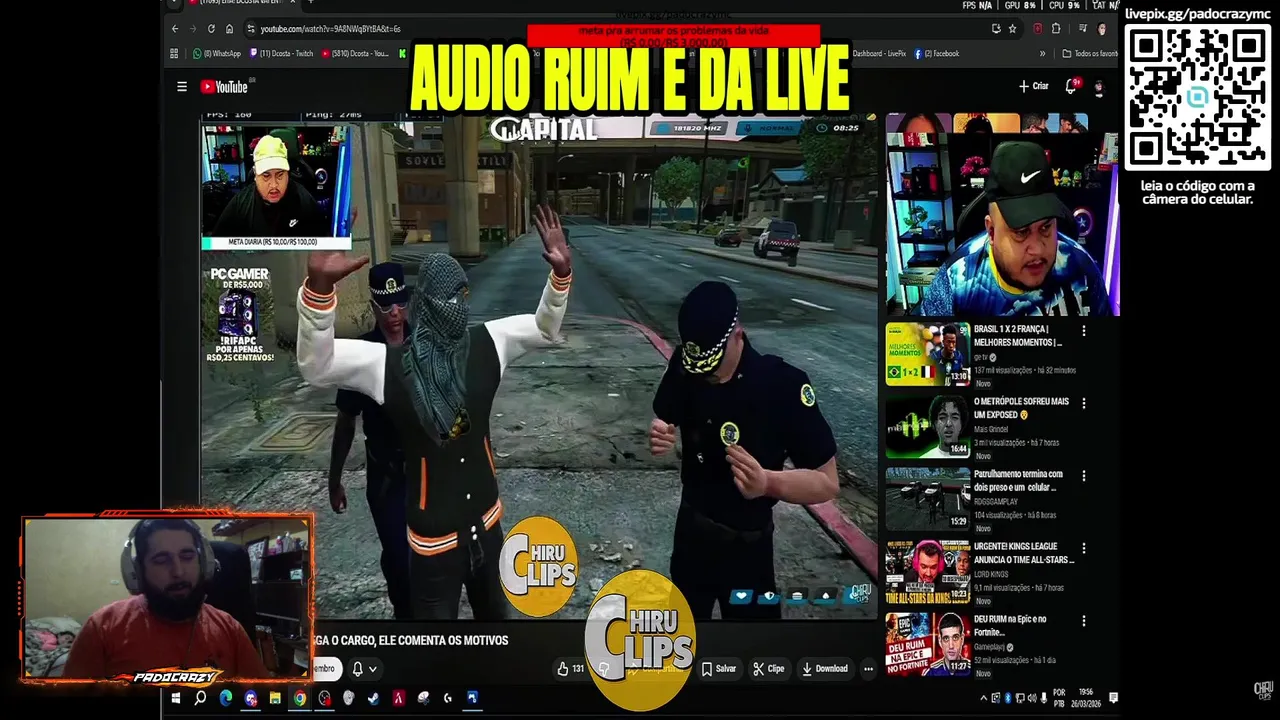Click the Criar button
This screenshot has height=720, width=1280.
[x=1034, y=86]
